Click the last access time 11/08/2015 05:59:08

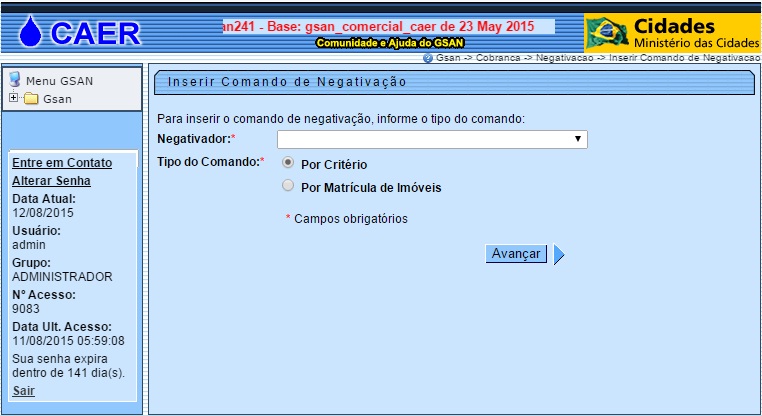coord(69,341)
